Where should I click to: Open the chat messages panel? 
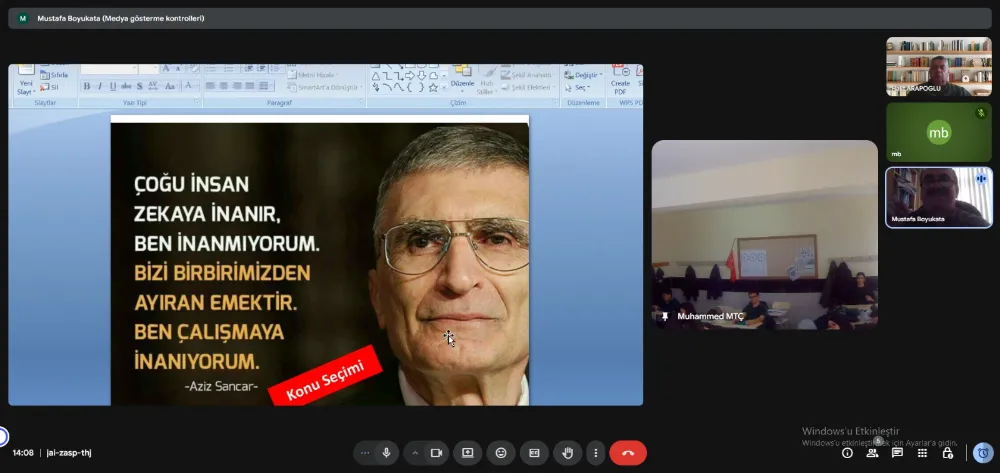click(x=897, y=453)
